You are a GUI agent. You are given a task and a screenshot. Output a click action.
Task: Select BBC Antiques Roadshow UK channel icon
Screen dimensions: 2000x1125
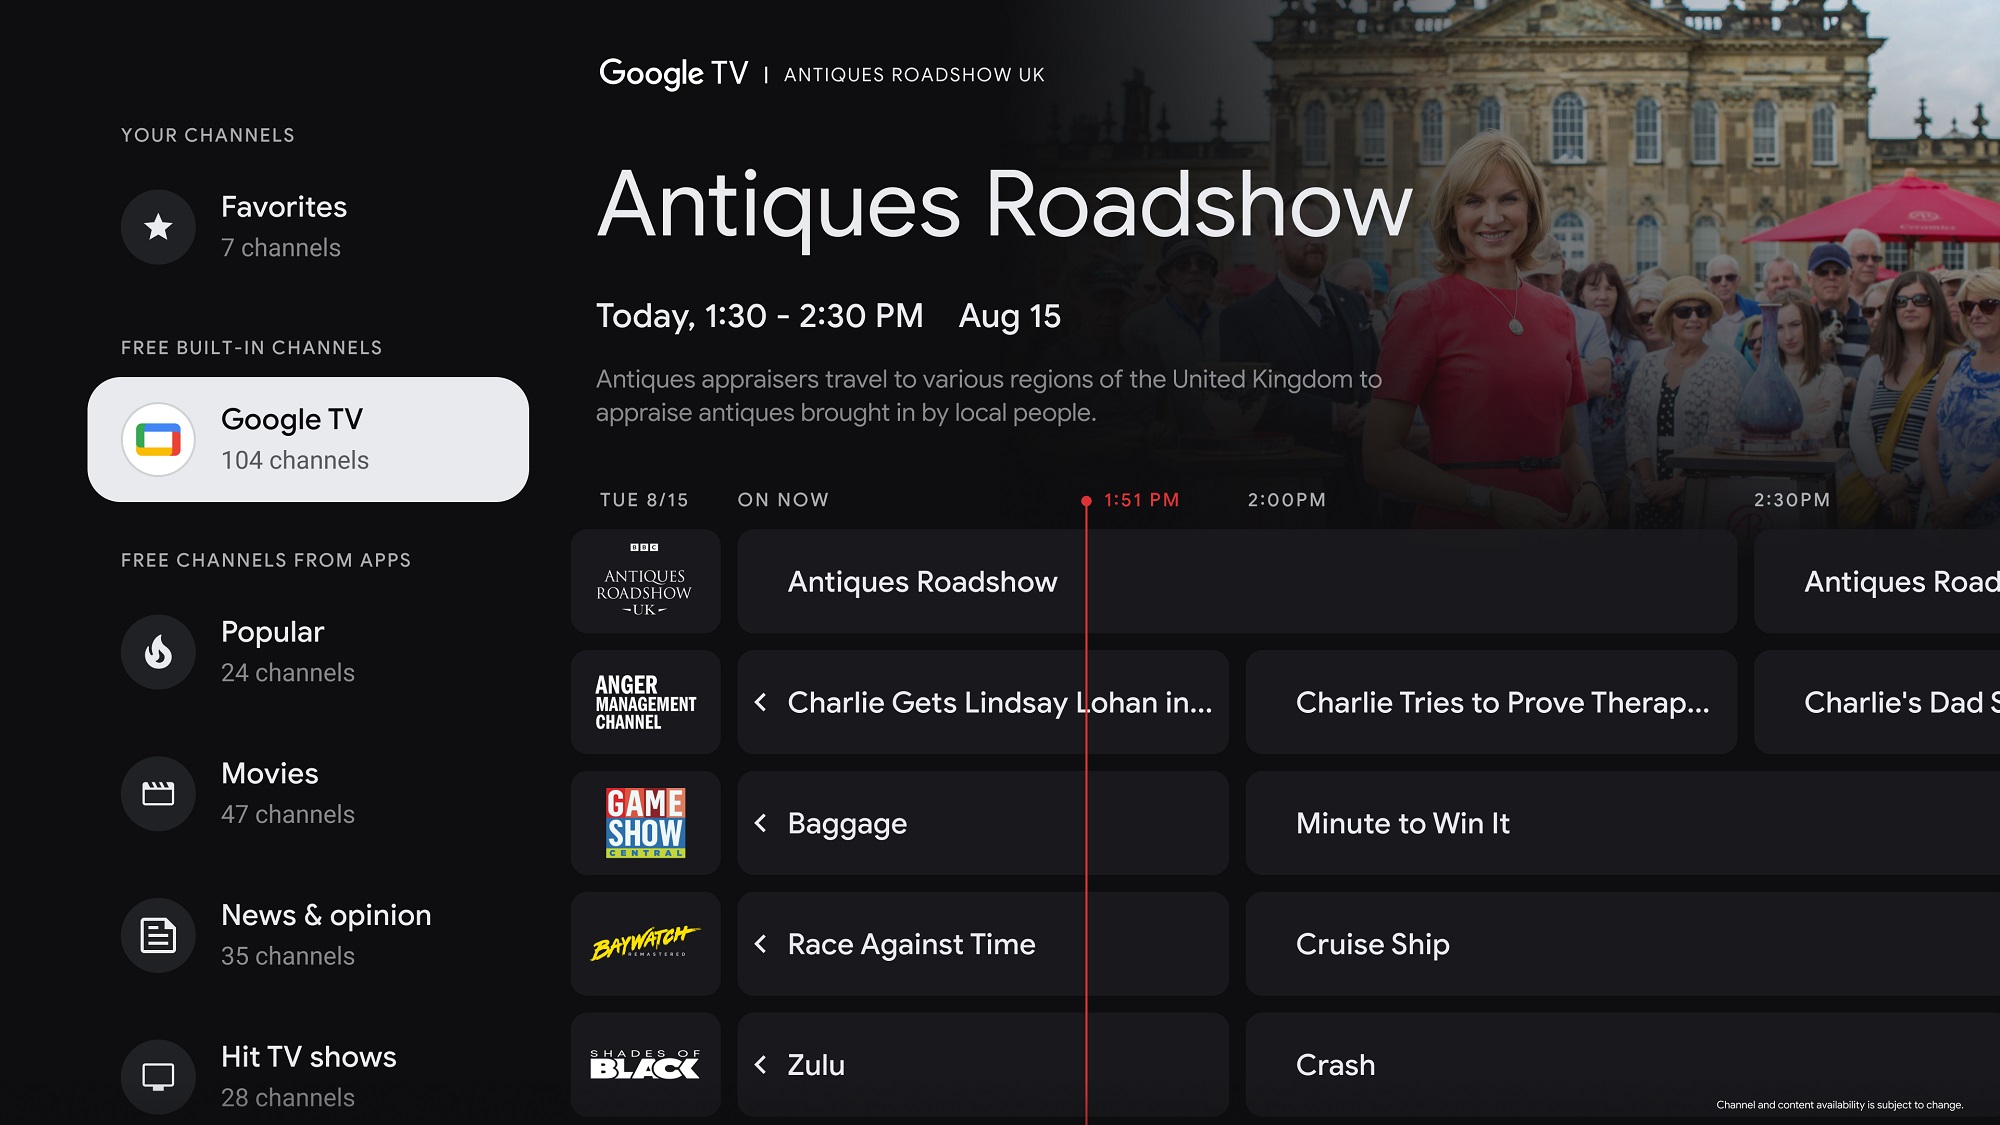[643, 580]
